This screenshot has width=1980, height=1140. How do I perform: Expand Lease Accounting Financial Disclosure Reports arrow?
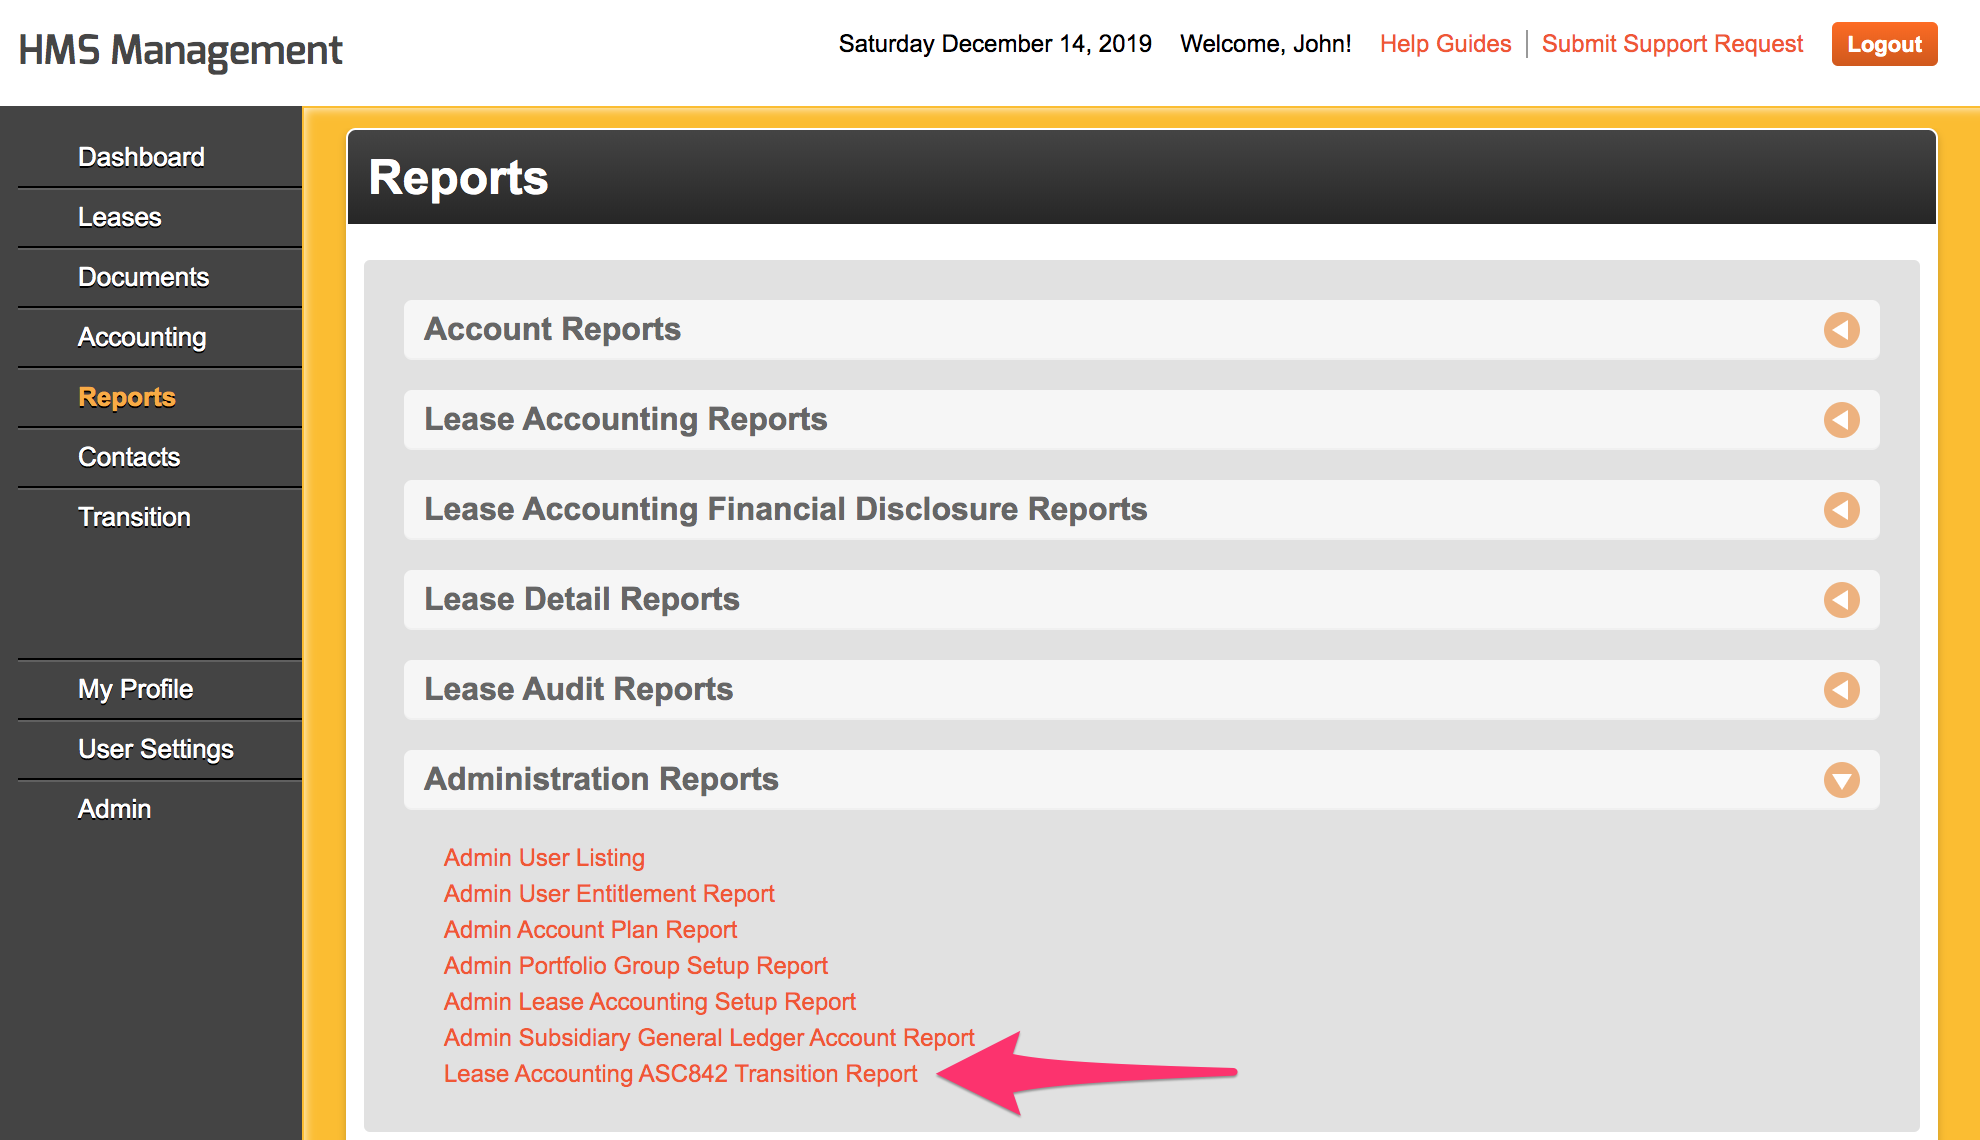click(x=1843, y=510)
